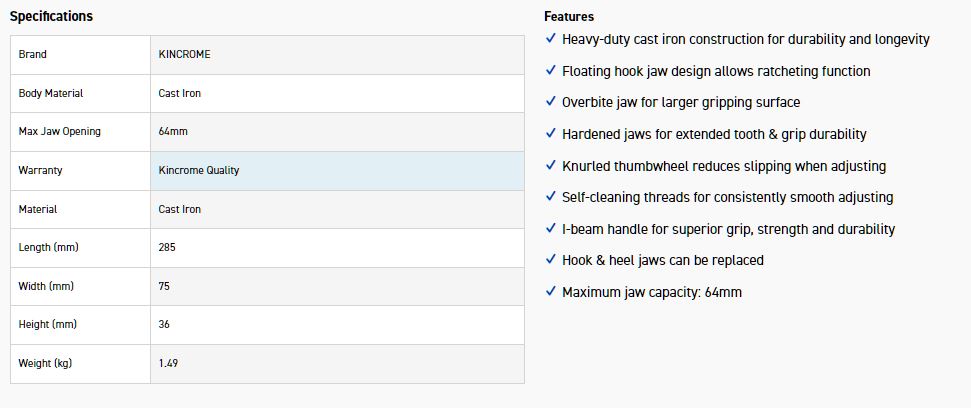Image resolution: width=971 pixels, height=408 pixels.
Task: Select the 1.49 weight value
Action: pyautogui.click(x=169, y=363)
